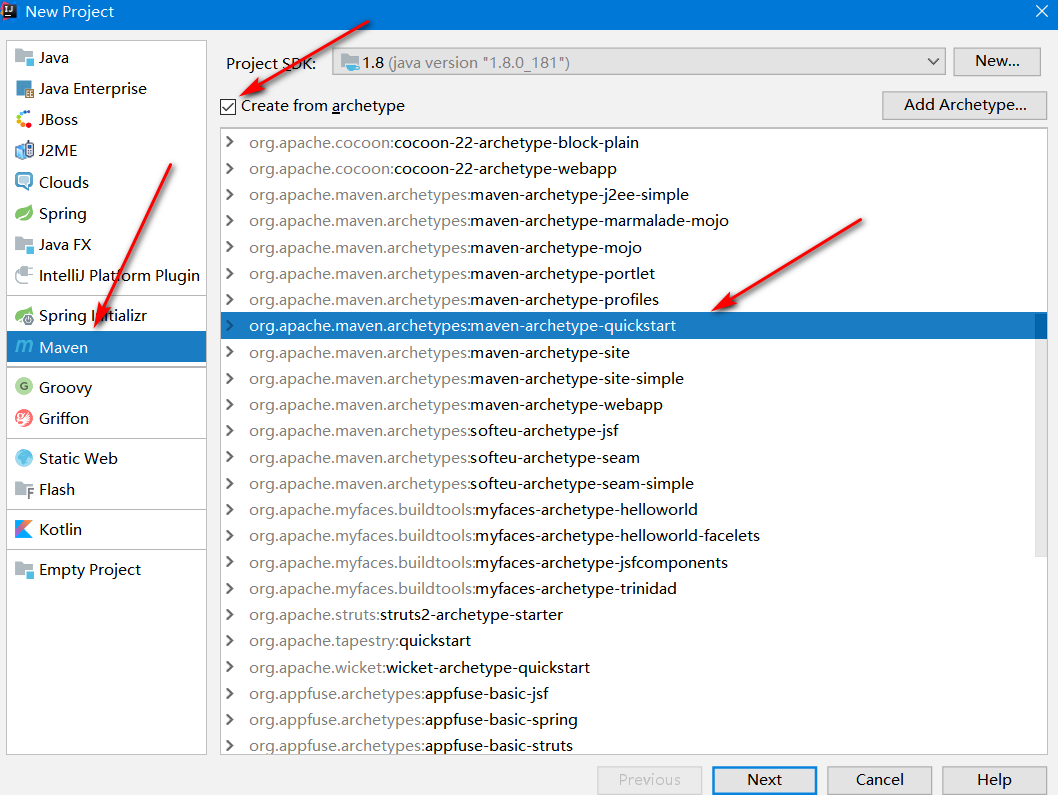Select Java in project type list
The image size is (1058, 795).
(107, 57)
